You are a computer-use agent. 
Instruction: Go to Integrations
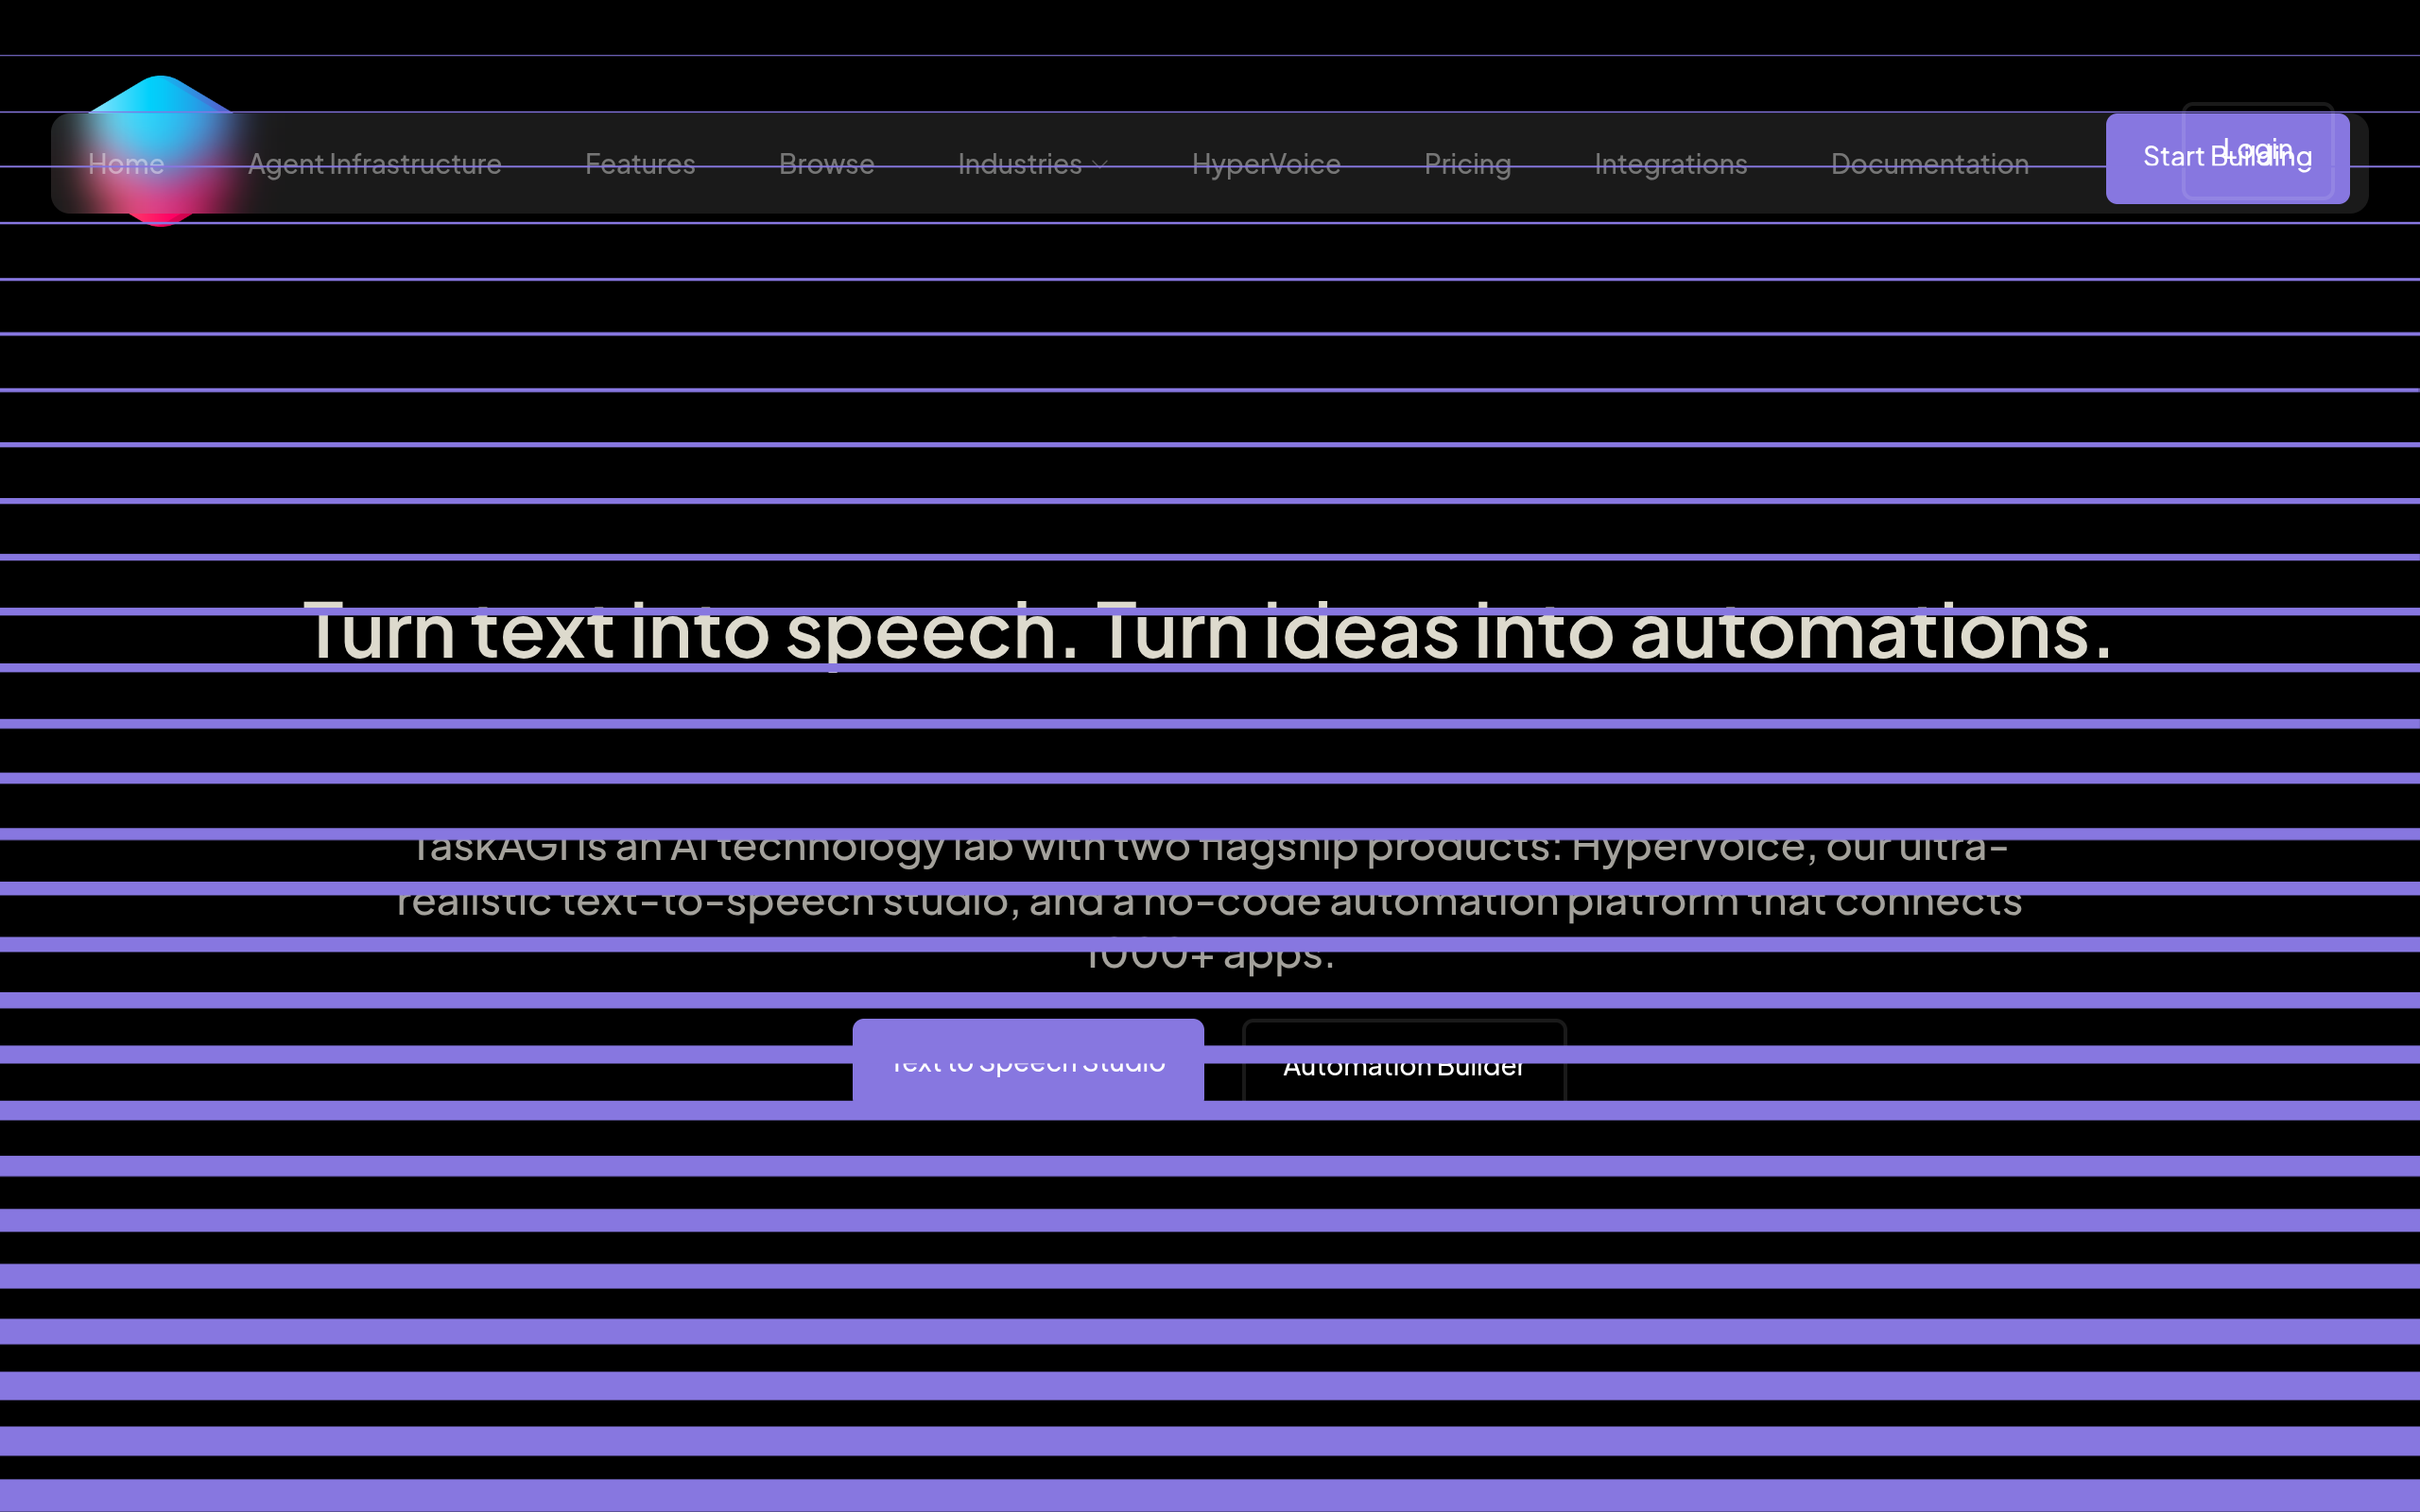click(1671, 164)
